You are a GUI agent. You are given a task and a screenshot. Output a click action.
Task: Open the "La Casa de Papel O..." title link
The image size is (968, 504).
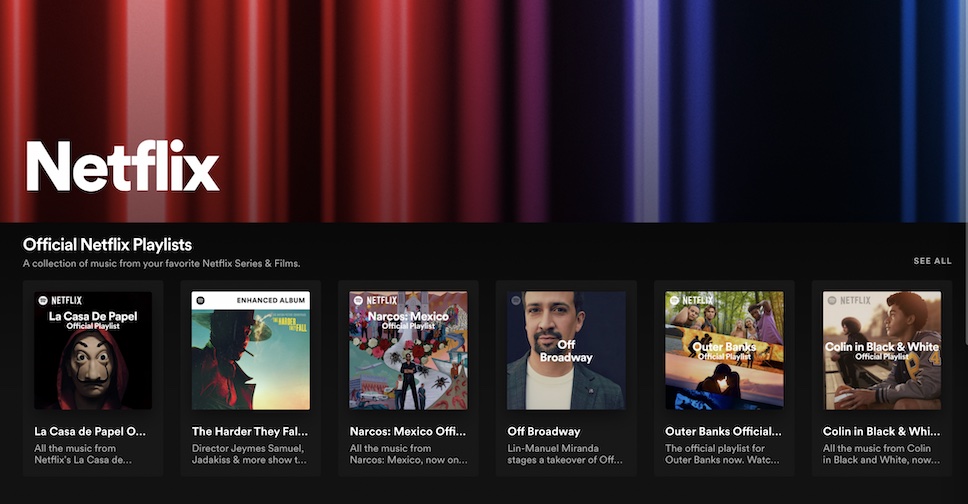90,431
